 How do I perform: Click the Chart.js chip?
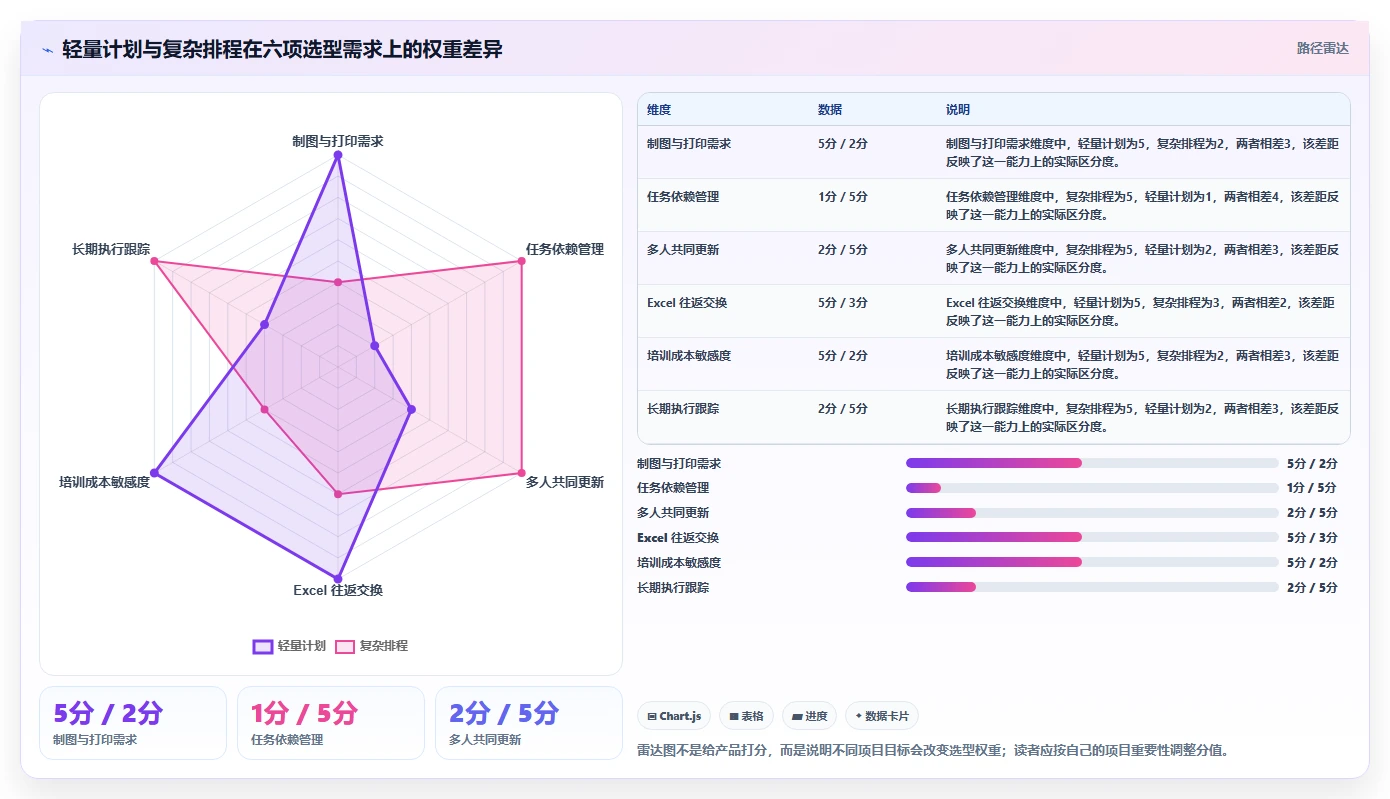(674, 716)
